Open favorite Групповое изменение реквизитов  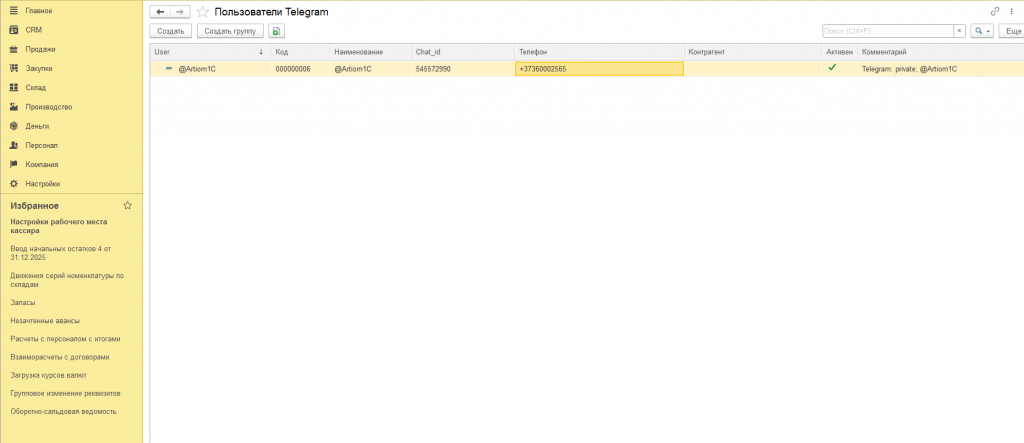click(65, 393)
